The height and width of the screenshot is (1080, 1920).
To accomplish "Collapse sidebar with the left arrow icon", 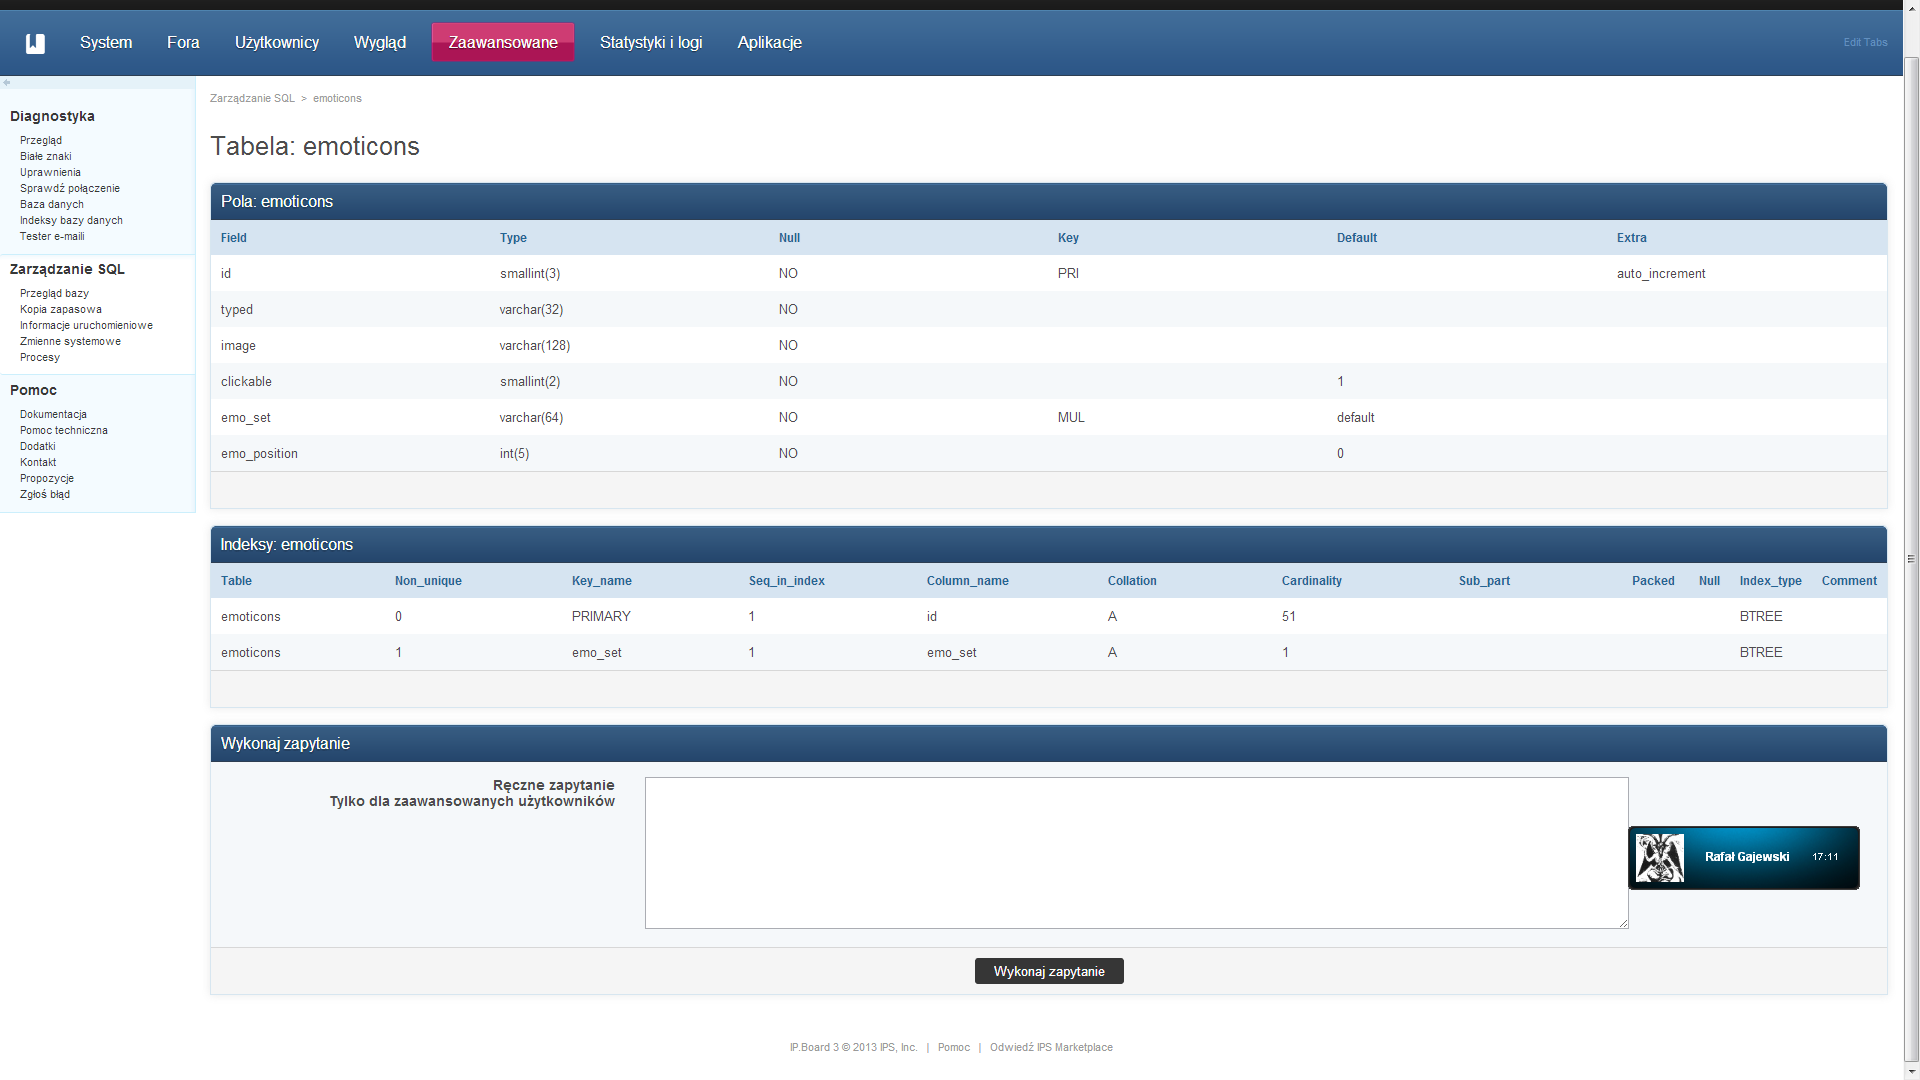I will point(6,83).
